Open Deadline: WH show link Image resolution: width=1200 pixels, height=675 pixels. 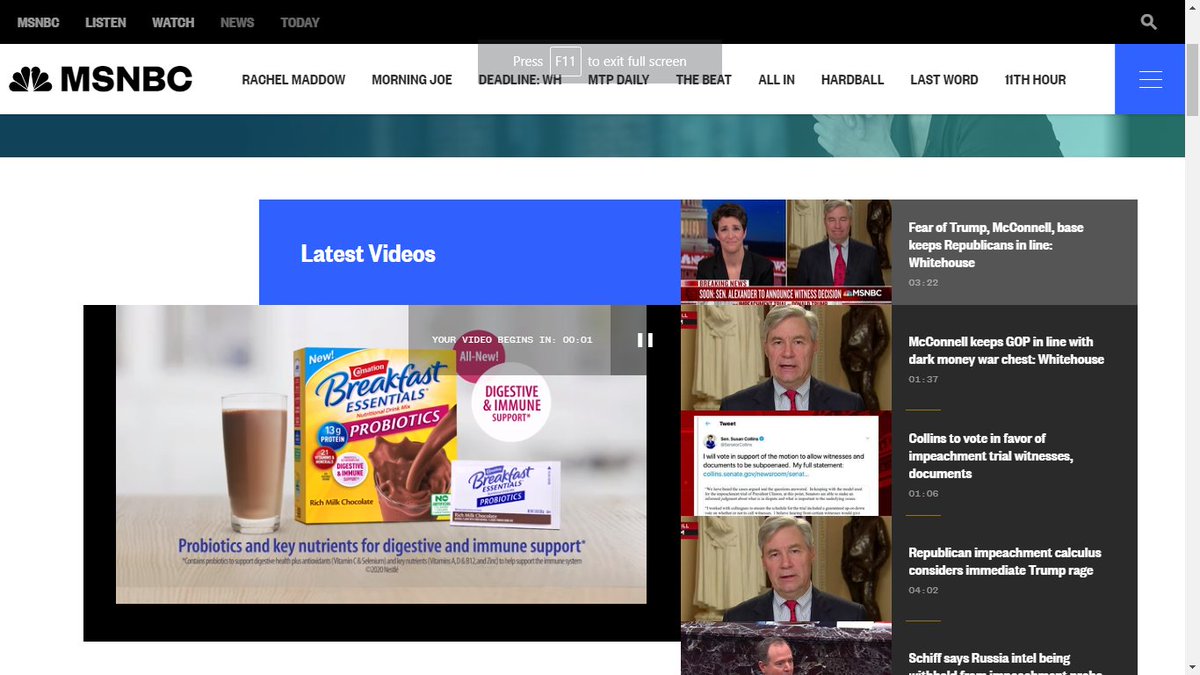(x=520, y=79)
